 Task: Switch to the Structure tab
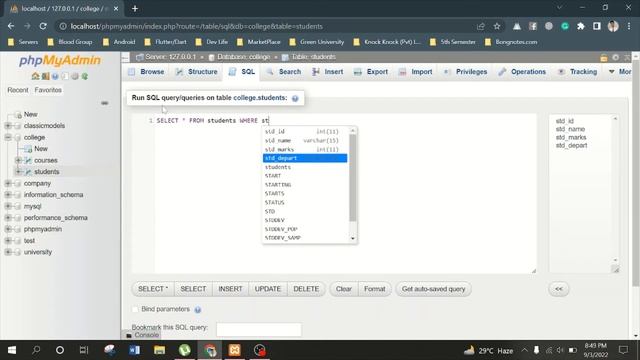click(196, 71)
